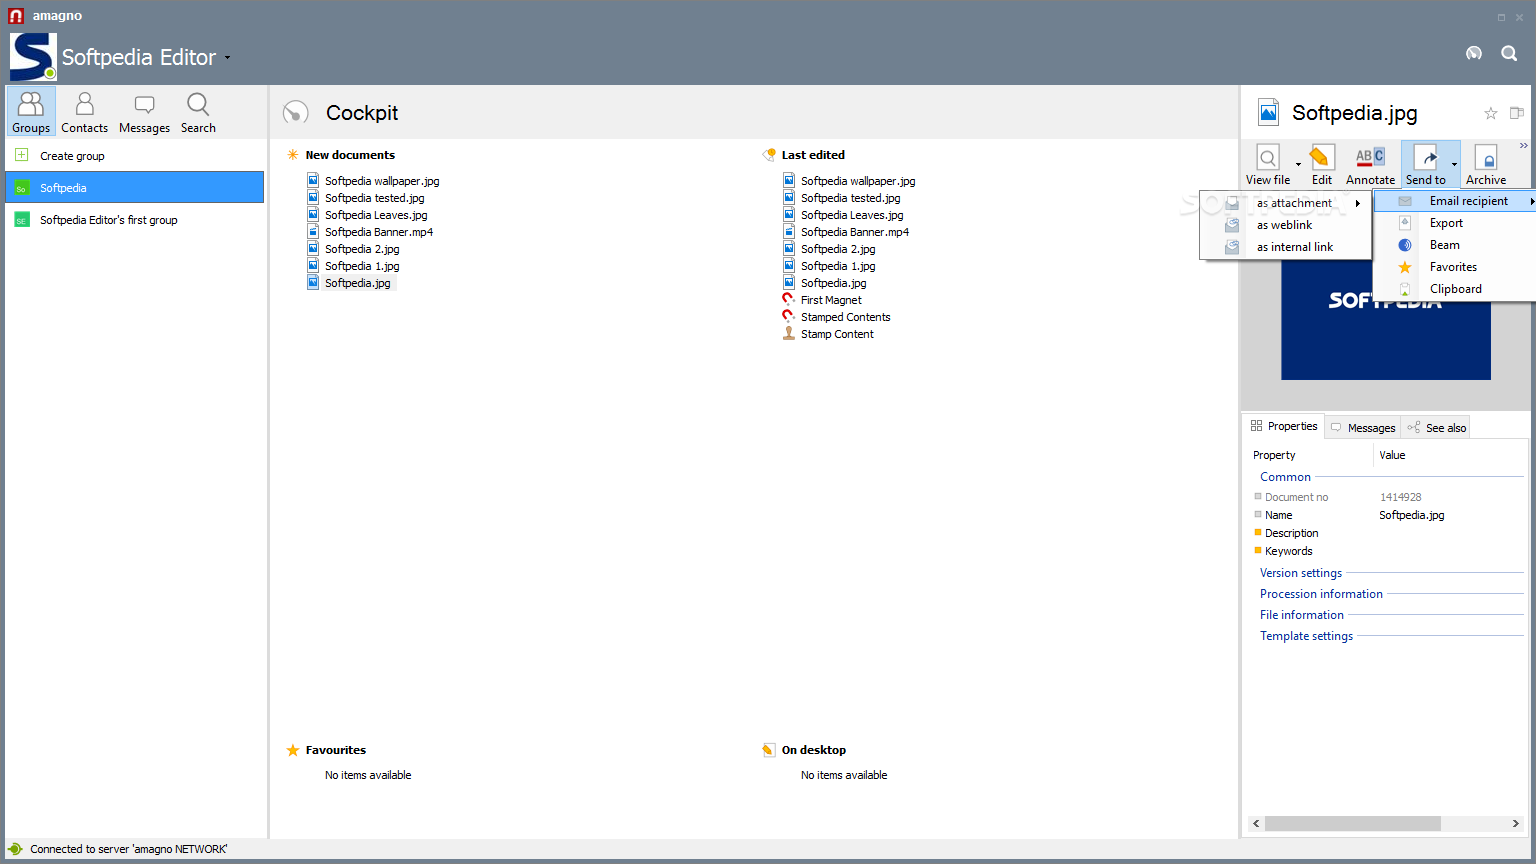Select Softpedia Editor's first group

click(135, 219)
